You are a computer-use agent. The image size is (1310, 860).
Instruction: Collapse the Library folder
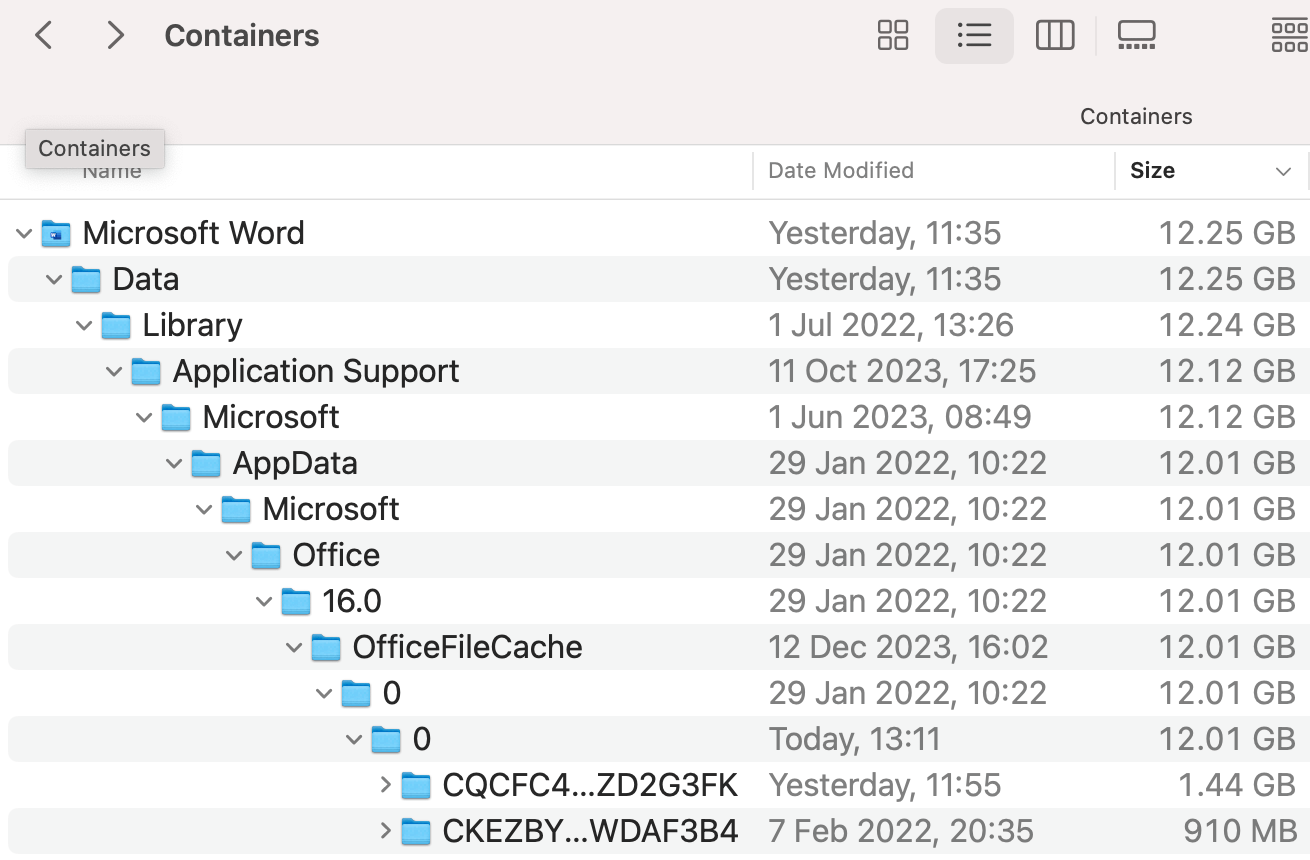point(84,326)
